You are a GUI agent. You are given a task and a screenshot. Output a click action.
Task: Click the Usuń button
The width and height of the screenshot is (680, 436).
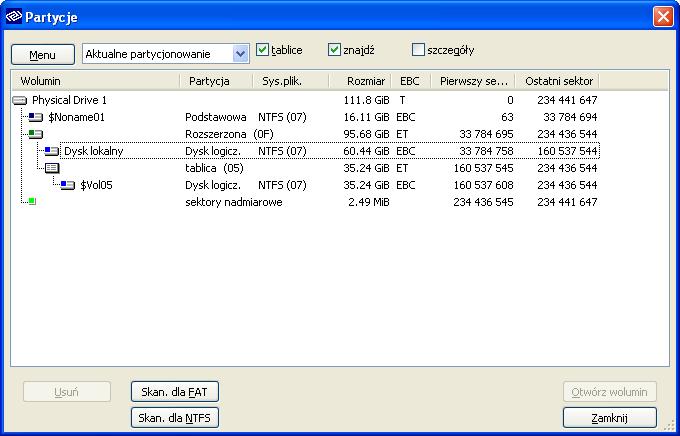click(x=67, y=392)
